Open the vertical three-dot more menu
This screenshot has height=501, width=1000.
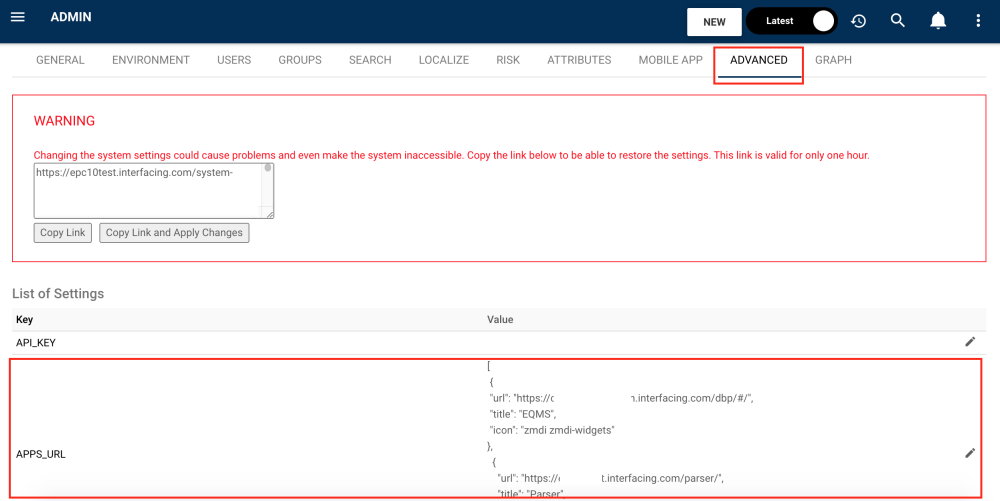978,21
